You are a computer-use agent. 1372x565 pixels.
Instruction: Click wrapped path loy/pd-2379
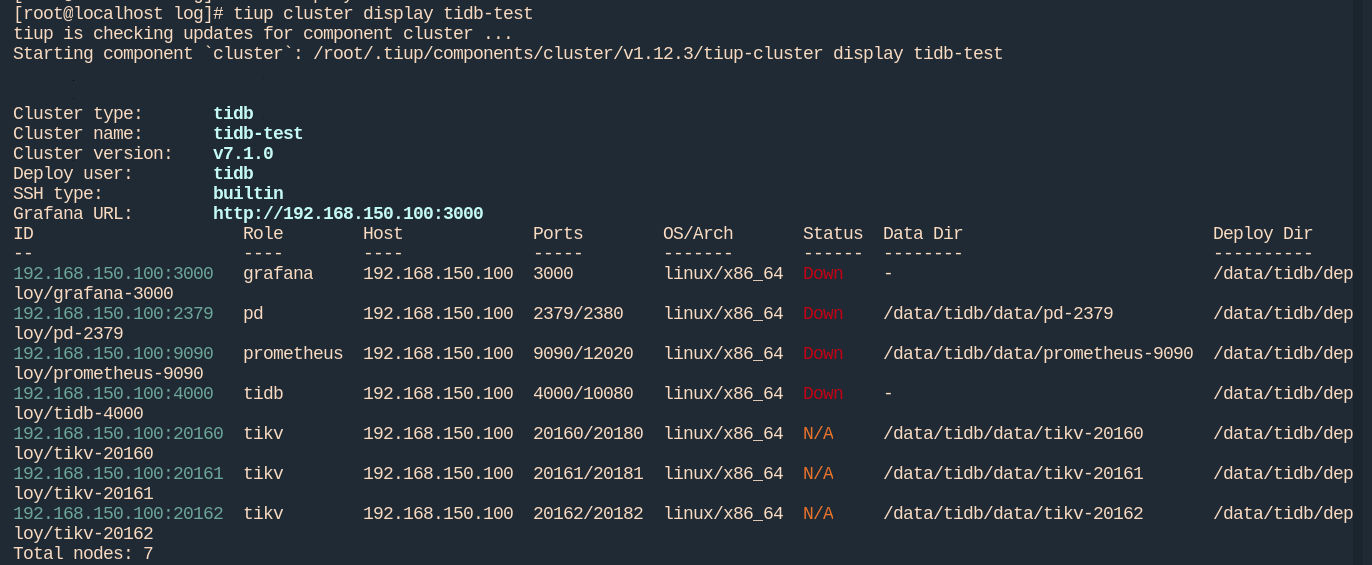coord(68,333)
